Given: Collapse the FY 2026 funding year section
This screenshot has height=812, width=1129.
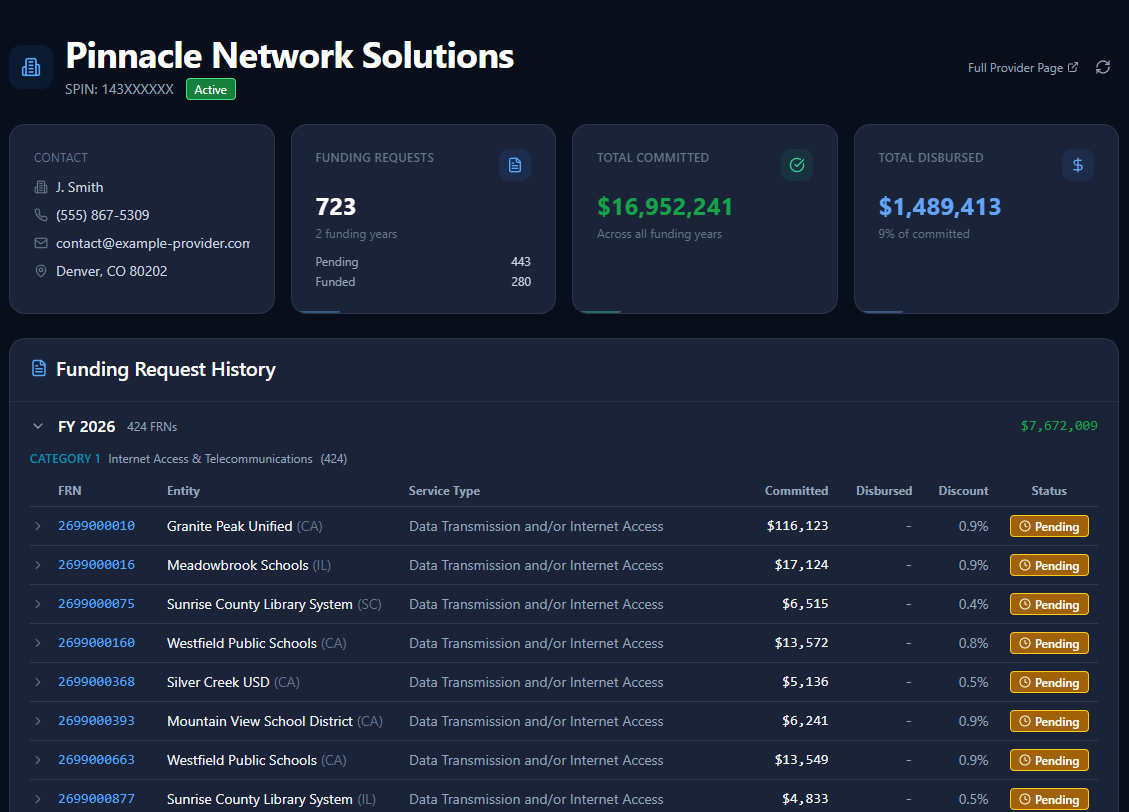Looking at the screenshot, I should (38, 426).
